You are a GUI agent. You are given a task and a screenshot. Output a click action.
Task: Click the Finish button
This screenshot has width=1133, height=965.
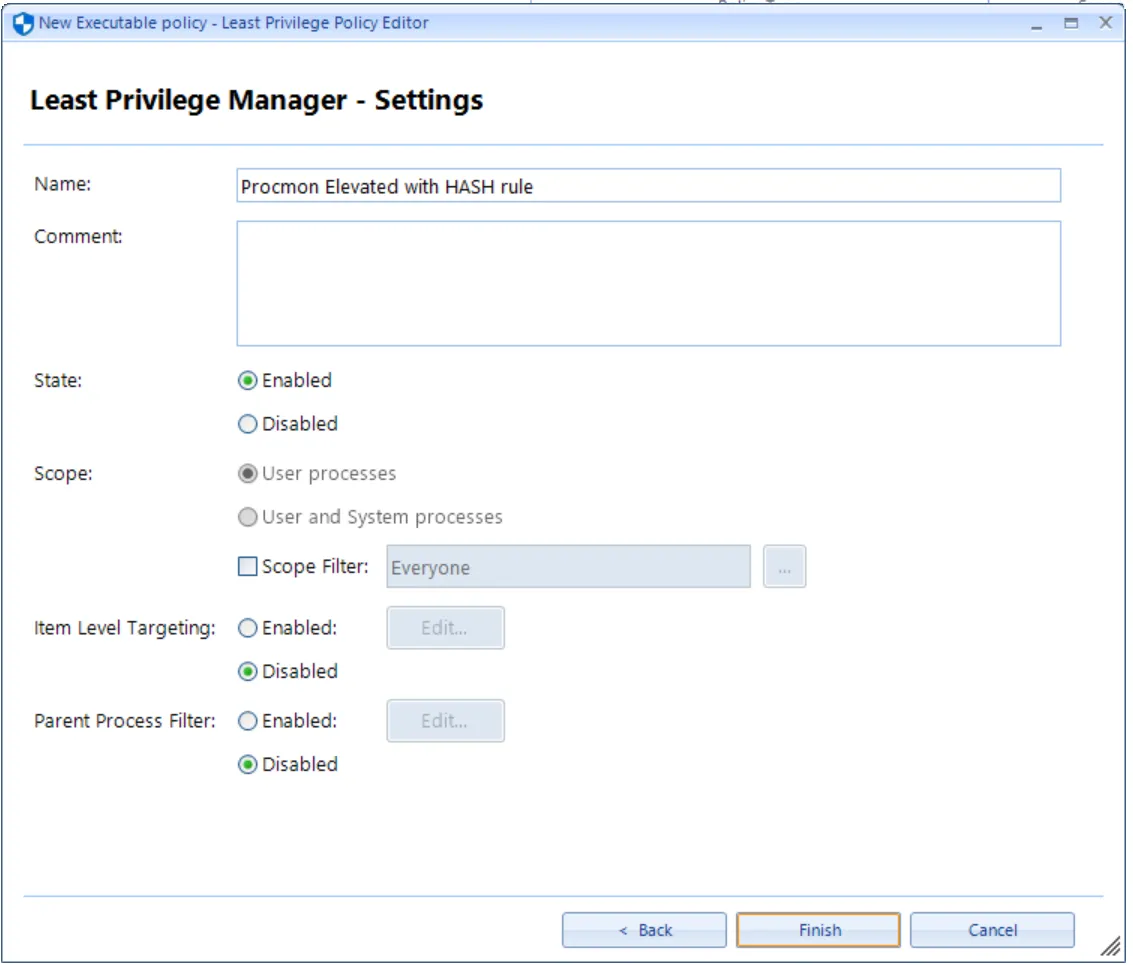[817, 929]
